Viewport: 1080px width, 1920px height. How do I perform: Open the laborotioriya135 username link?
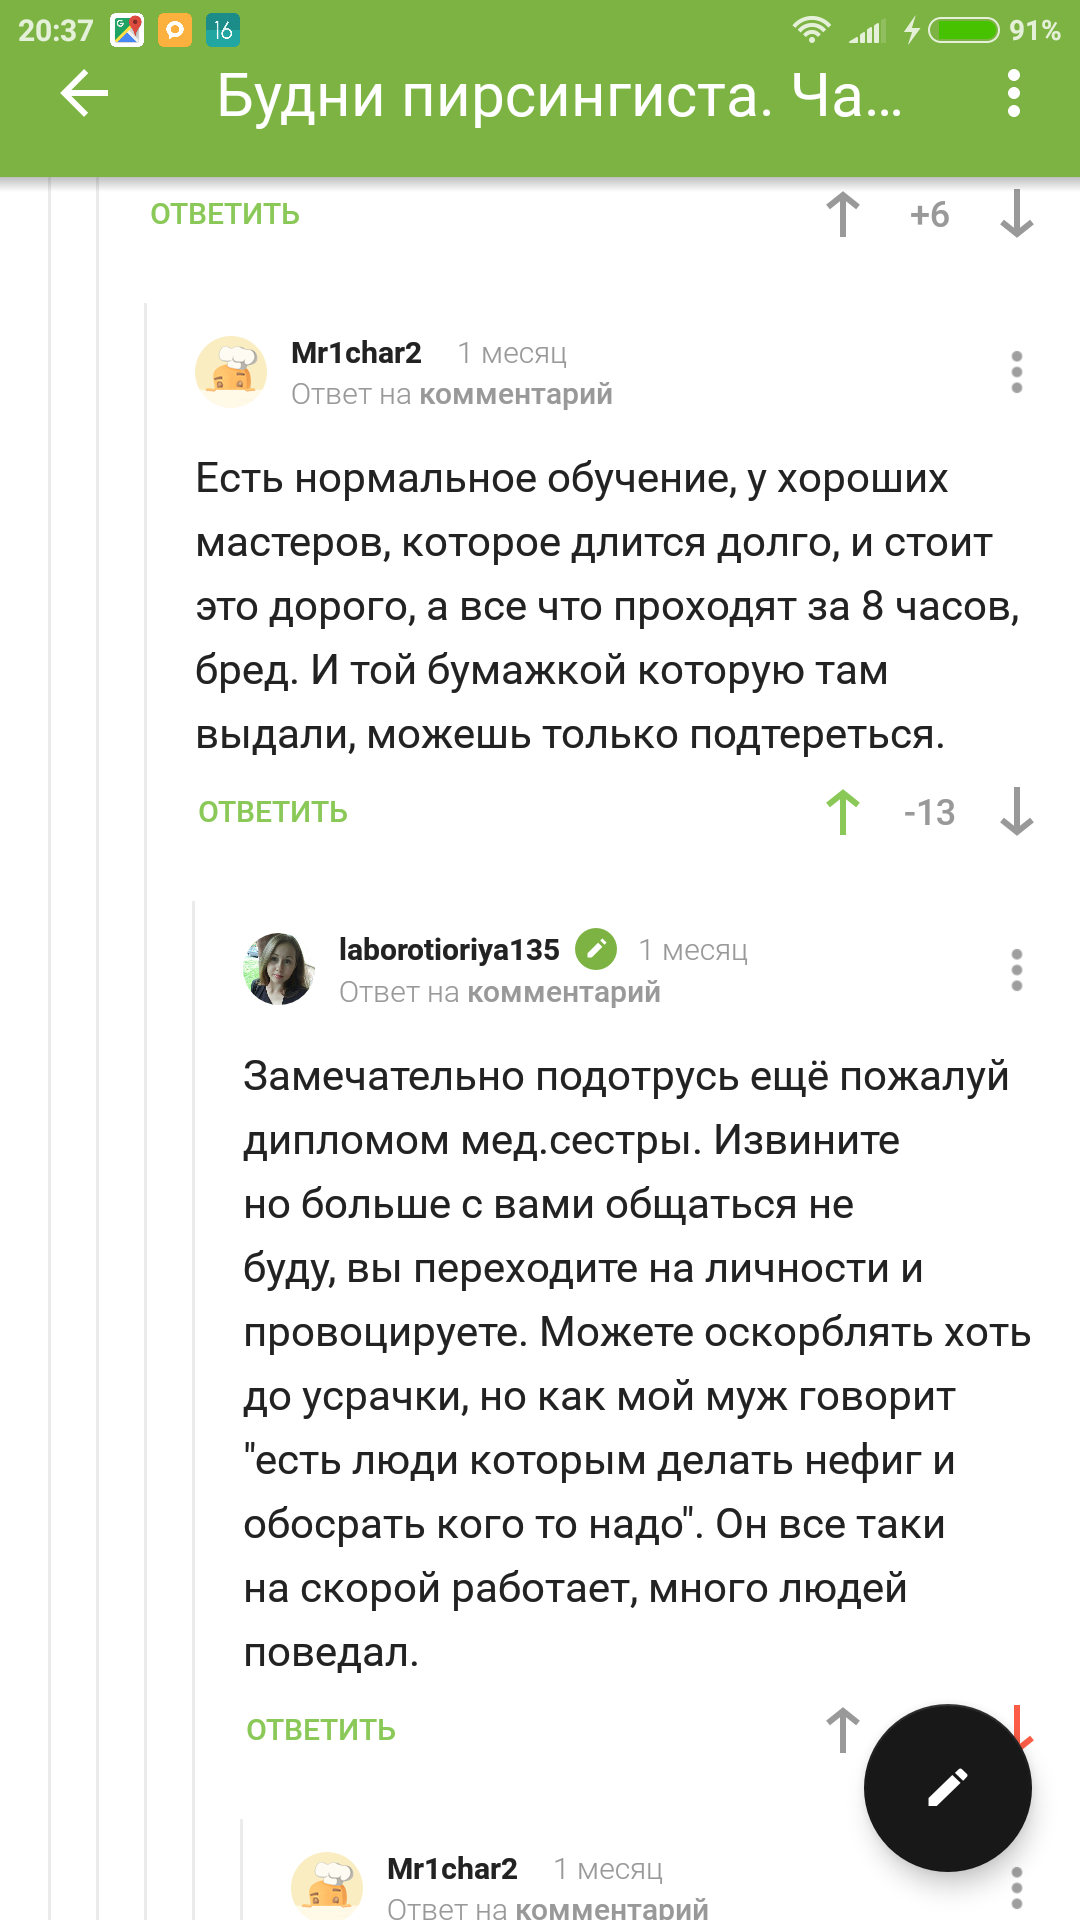(449, 950)
